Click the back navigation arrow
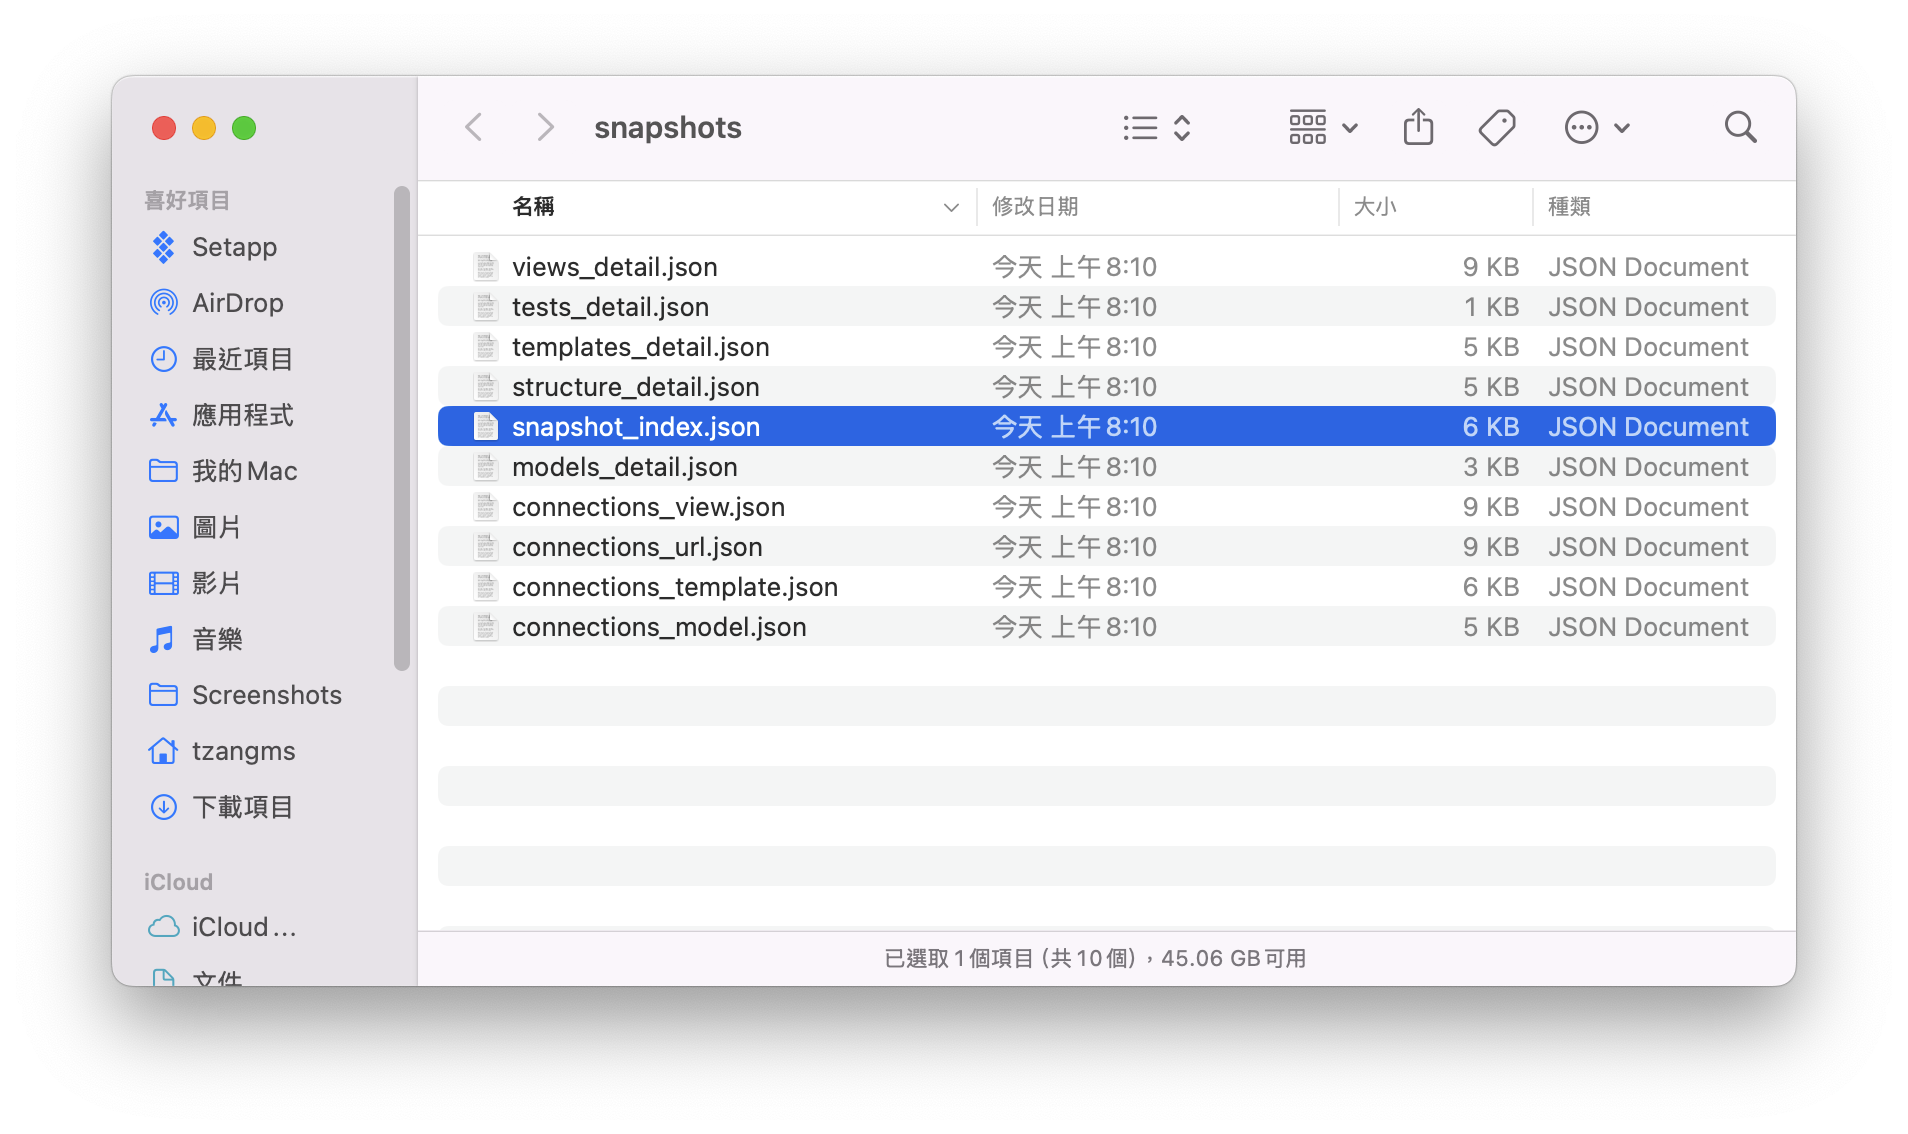This screenshot has width=1908, height=1134. 473,127
